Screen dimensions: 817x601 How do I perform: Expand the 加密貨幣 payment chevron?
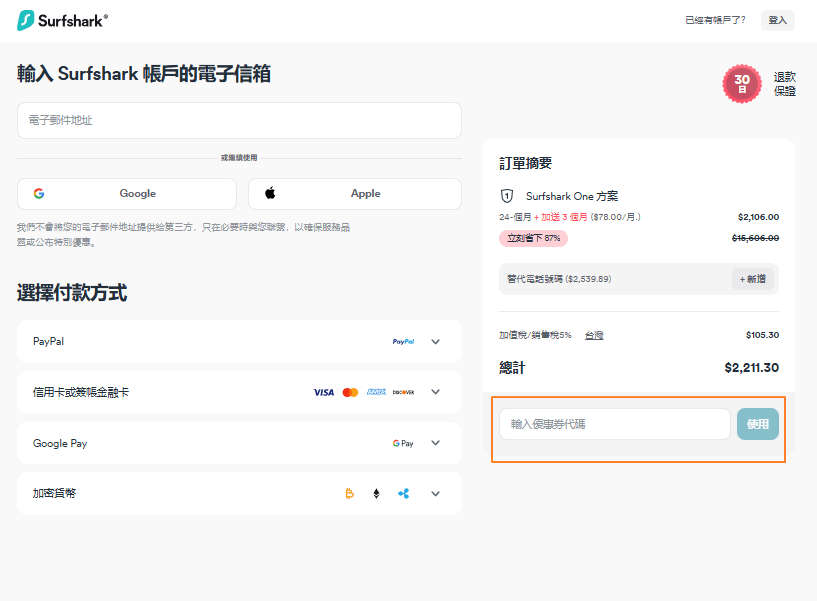point(435,494)
